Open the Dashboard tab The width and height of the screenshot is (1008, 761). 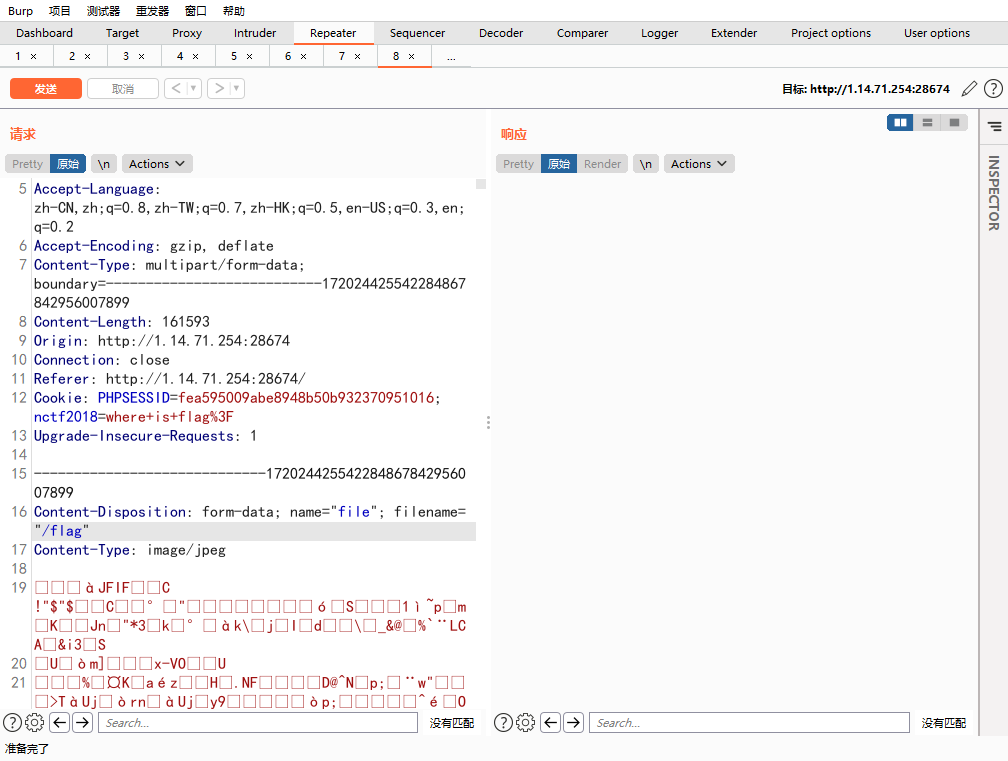click(44, 33)
